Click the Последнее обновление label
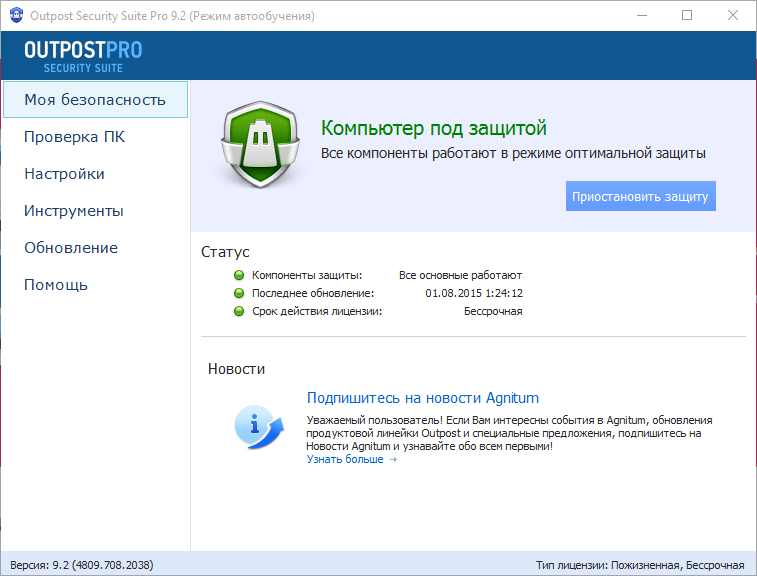This screenshot has height=576, width=757. tap(313, 293)
